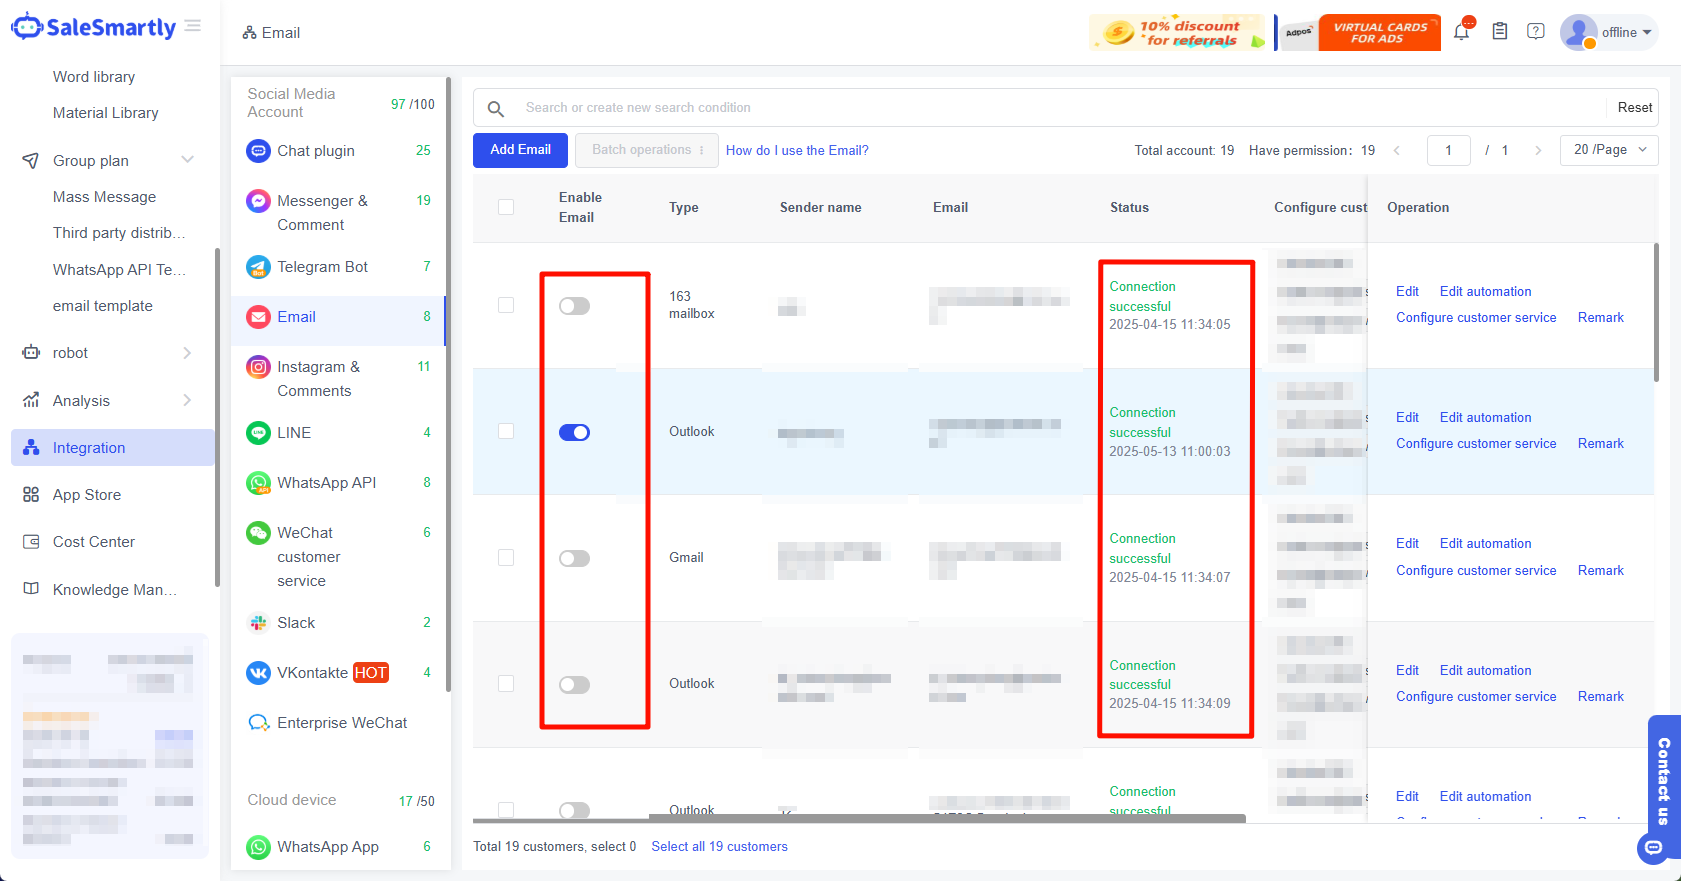
Task: Expand the robot menu chevron
Action: click(187, 353)
